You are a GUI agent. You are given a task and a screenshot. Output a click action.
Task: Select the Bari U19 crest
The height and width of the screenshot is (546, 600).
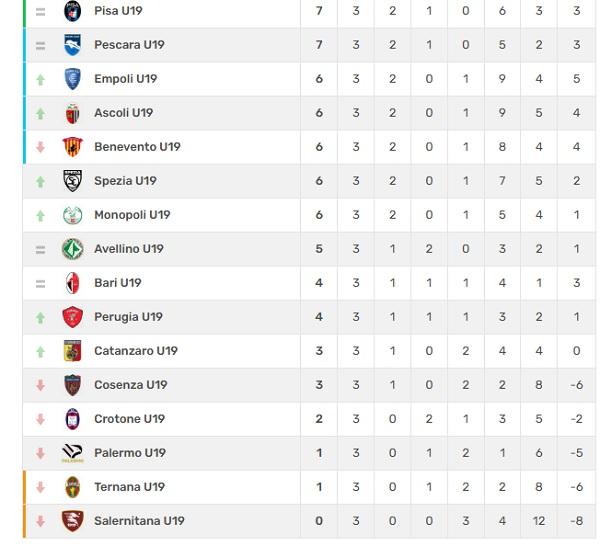72,283
